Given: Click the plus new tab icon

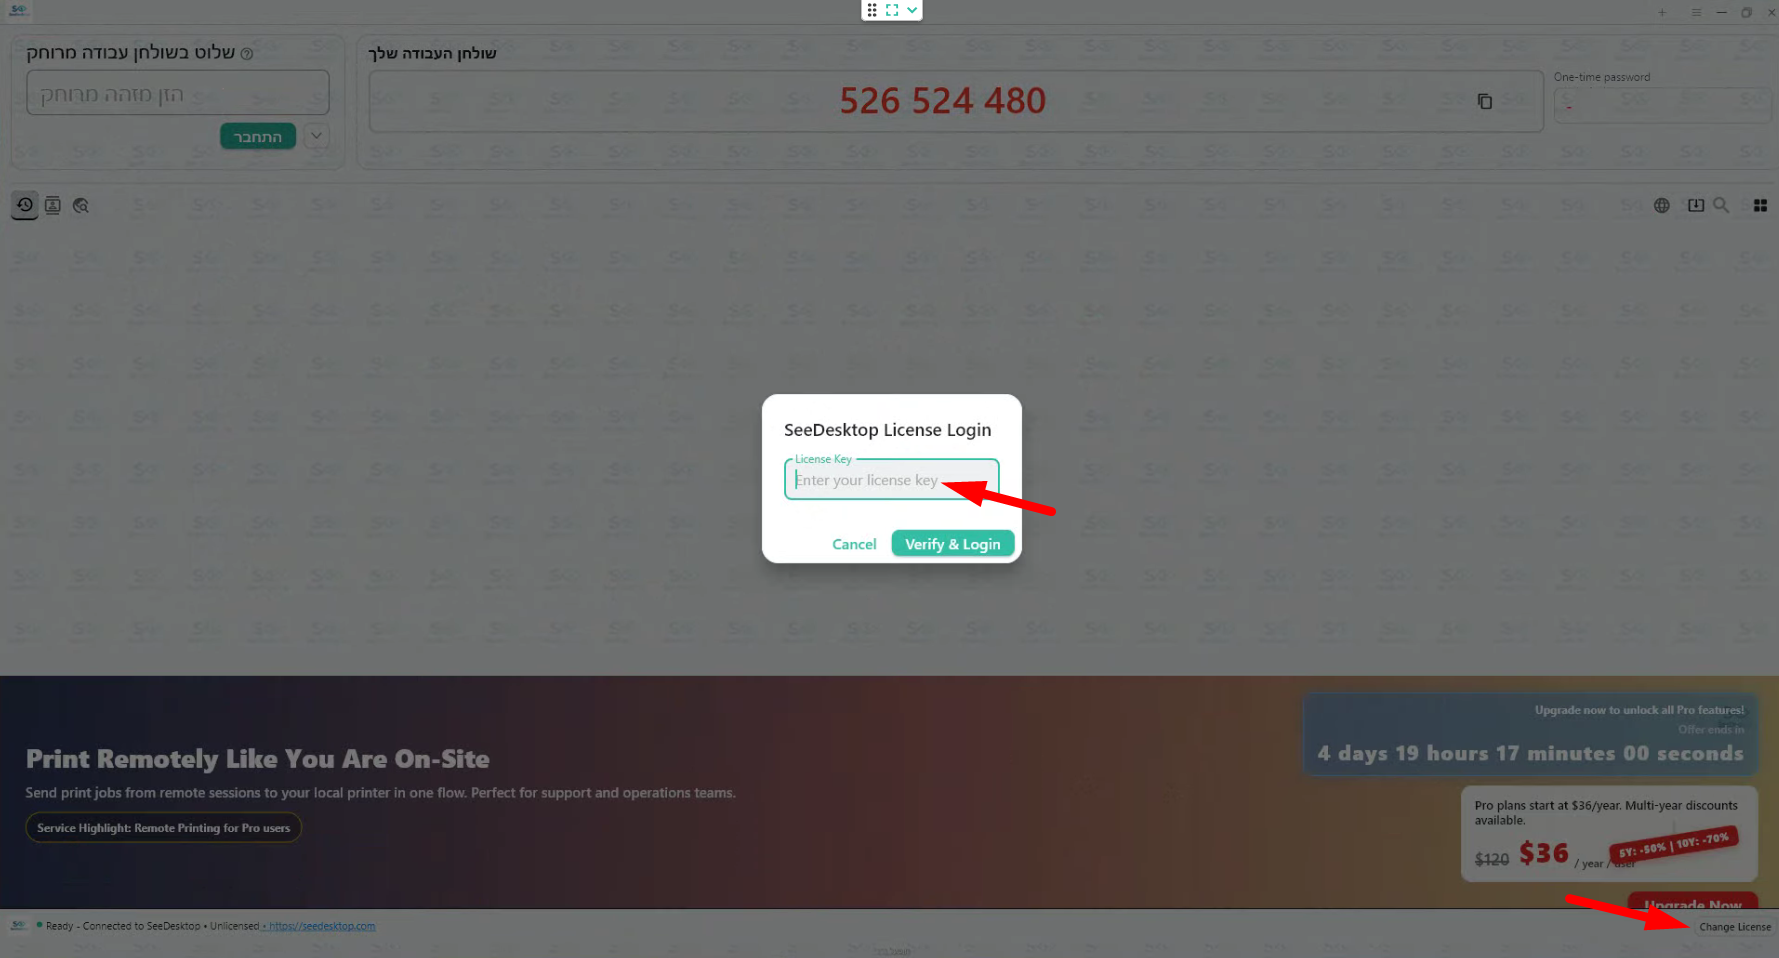Looking at the screenshot, I should click(x=1662, y=12).
